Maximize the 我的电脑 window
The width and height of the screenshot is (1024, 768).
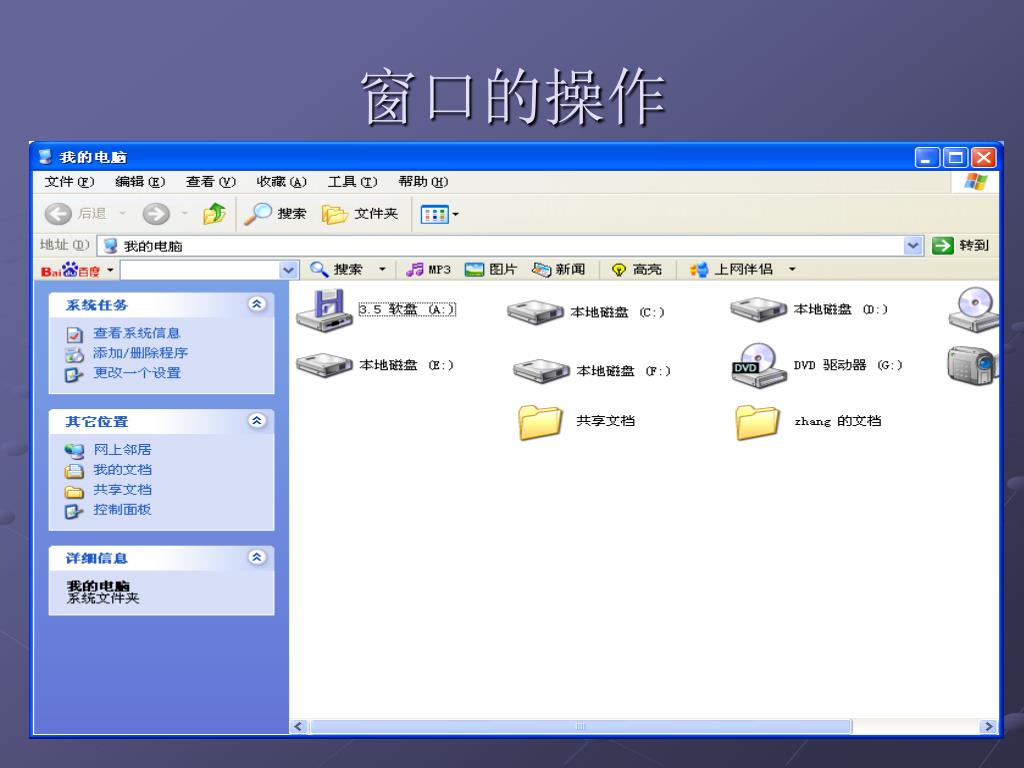click(955, 157)
